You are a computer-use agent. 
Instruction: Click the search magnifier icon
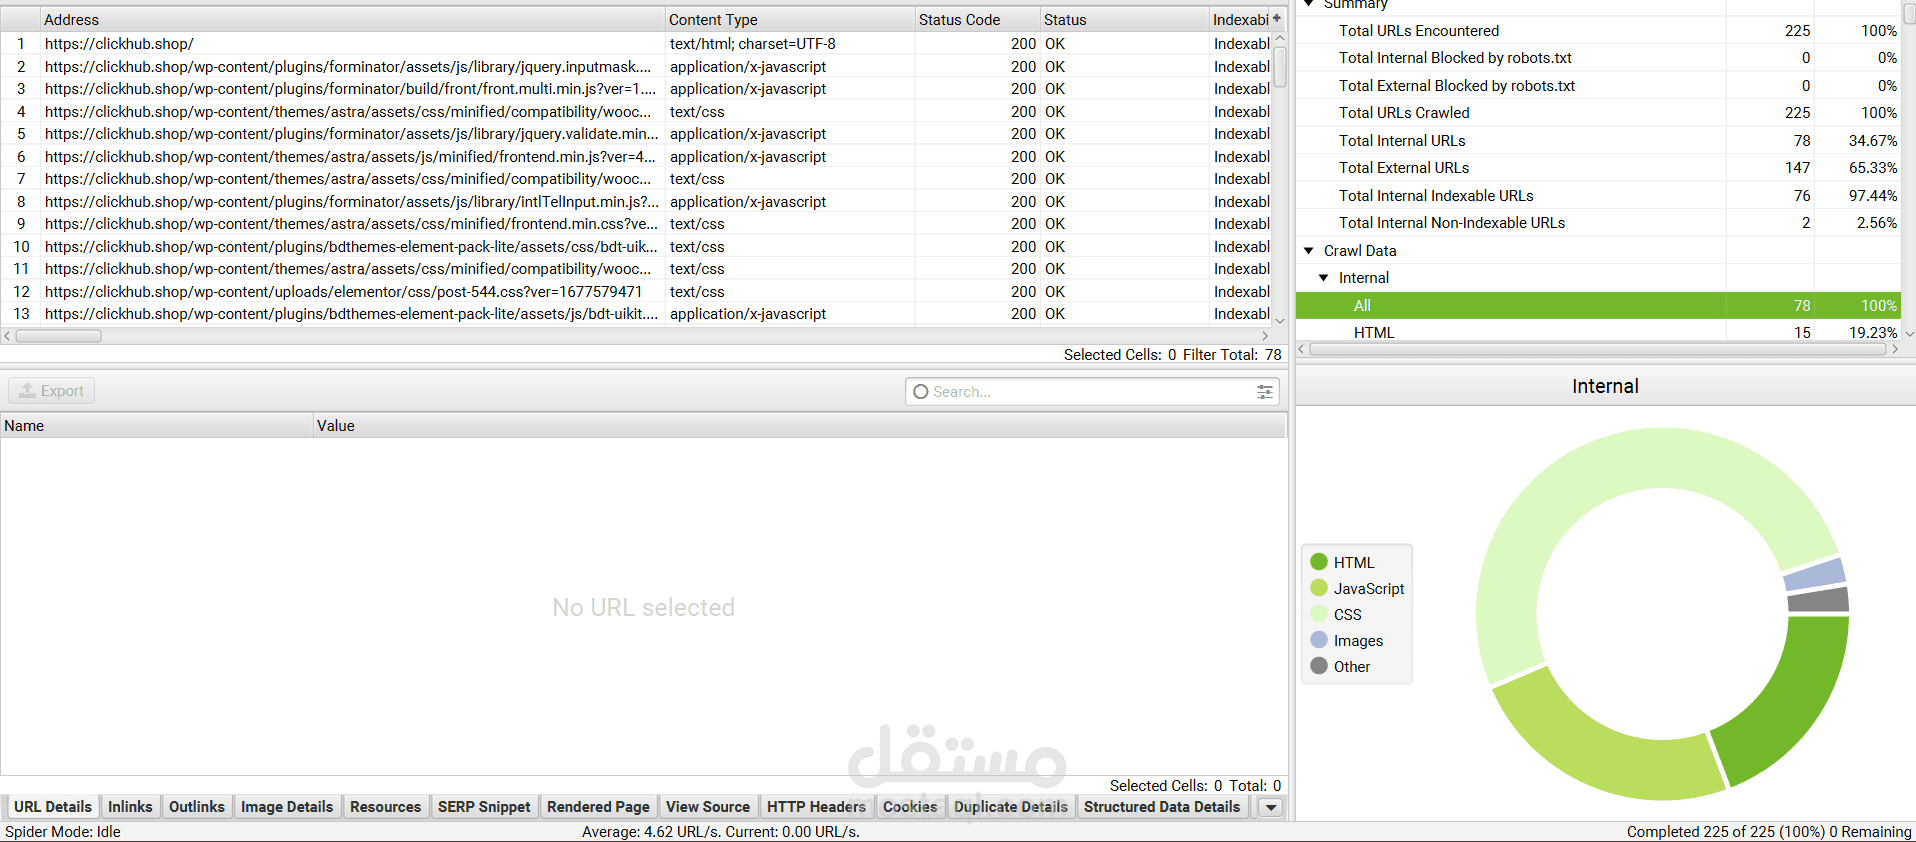(x=921, y=392)
